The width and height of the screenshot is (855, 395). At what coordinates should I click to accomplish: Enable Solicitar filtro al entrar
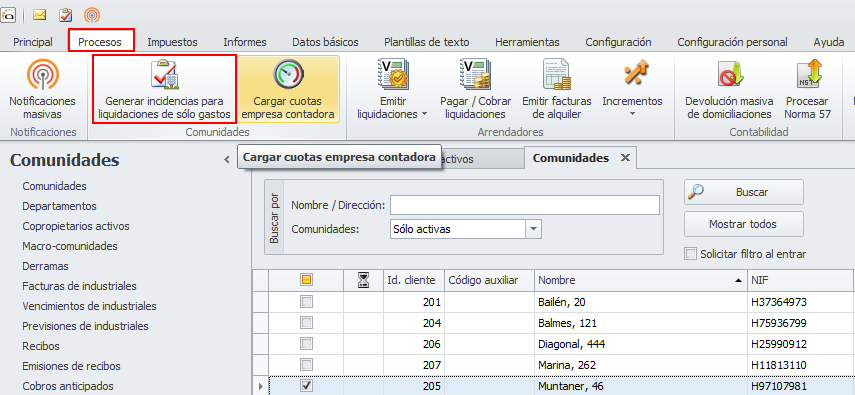click(691, 254)
